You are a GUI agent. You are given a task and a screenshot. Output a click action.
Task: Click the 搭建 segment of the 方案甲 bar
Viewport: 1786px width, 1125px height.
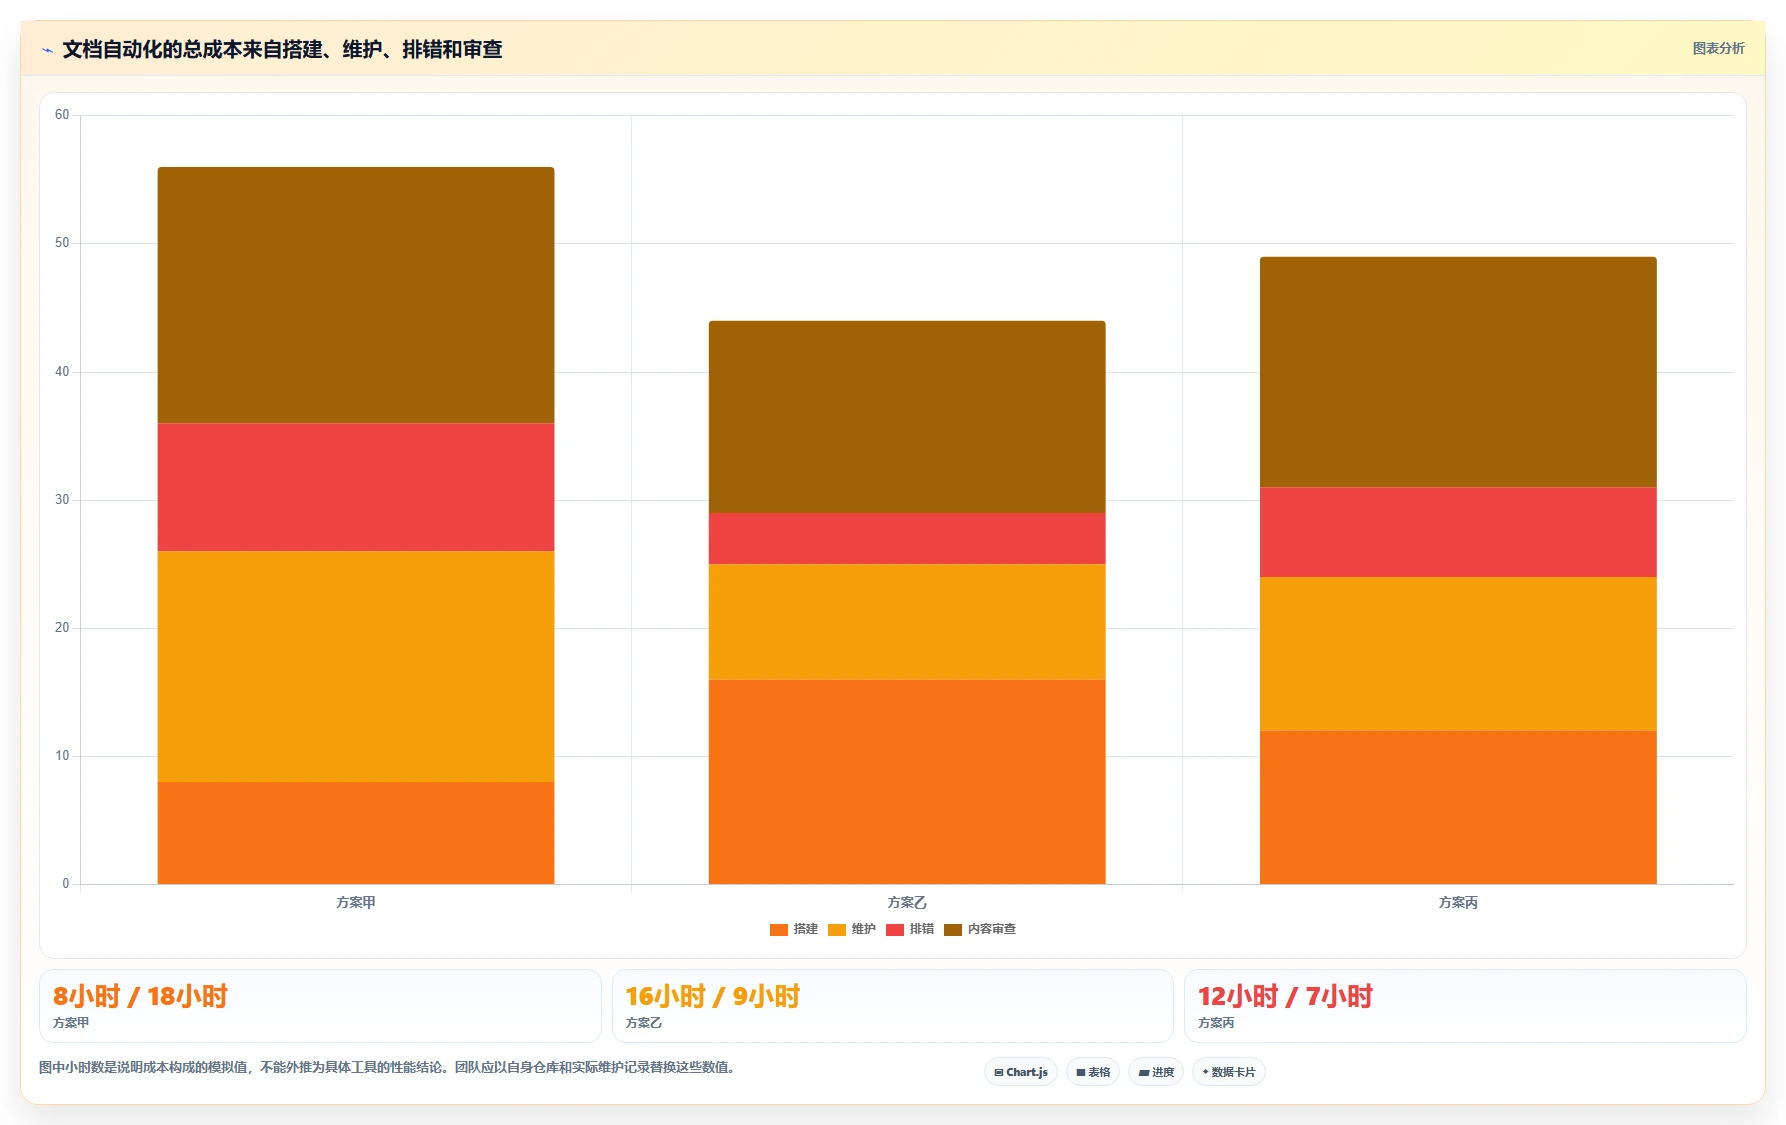[x=356, y=833]
